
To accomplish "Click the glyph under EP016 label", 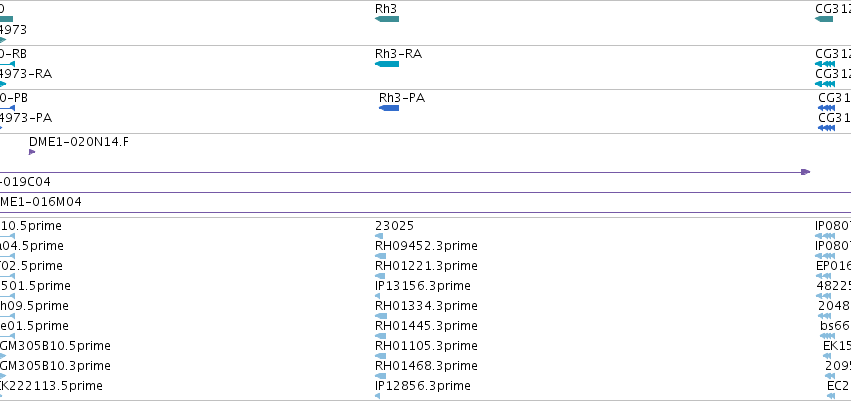I will (x=823, y=276).
